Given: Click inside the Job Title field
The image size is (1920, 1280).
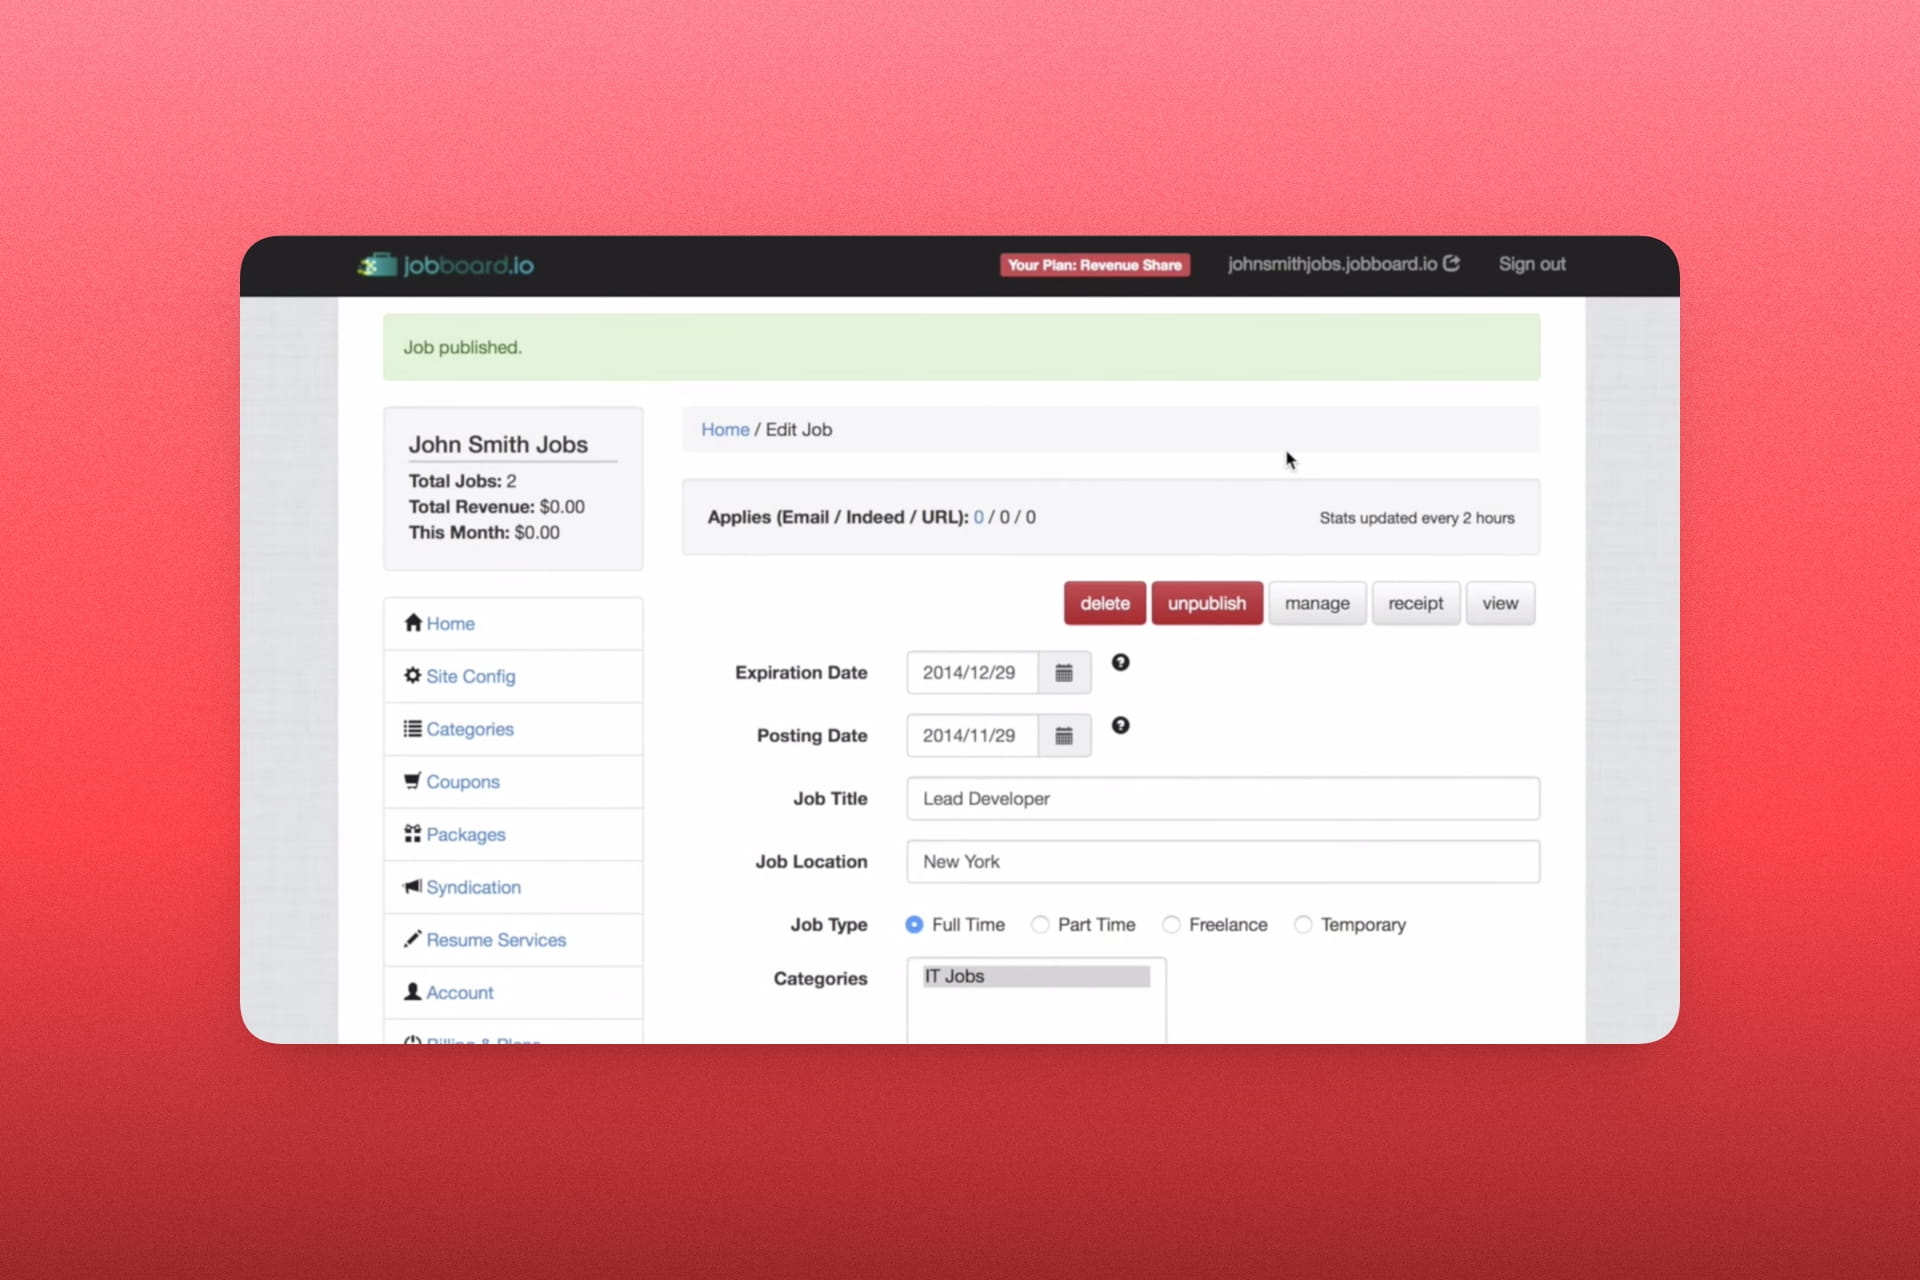Looking at the screenshot, I should (x=1222, y=798).
